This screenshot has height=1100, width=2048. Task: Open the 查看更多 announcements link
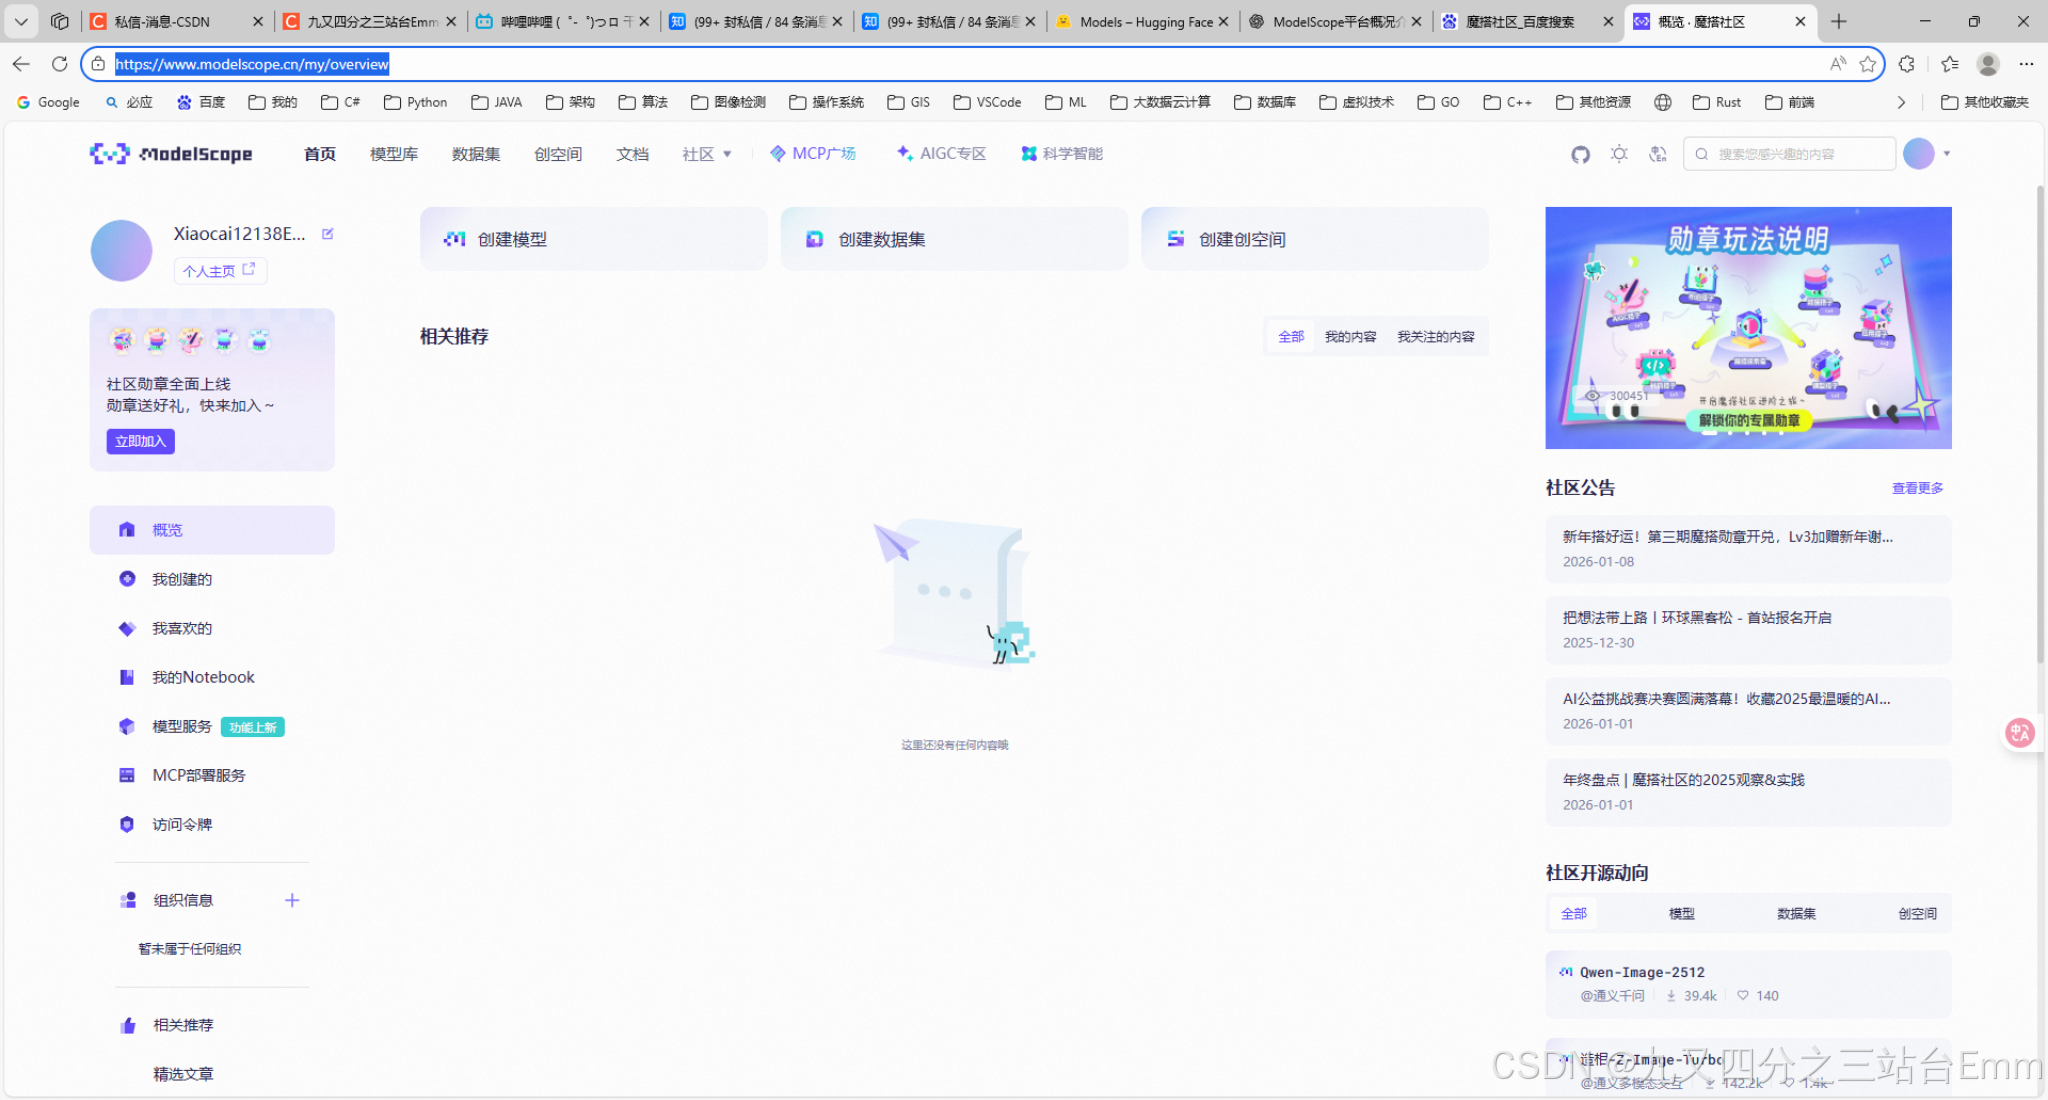click(1917, 488)
